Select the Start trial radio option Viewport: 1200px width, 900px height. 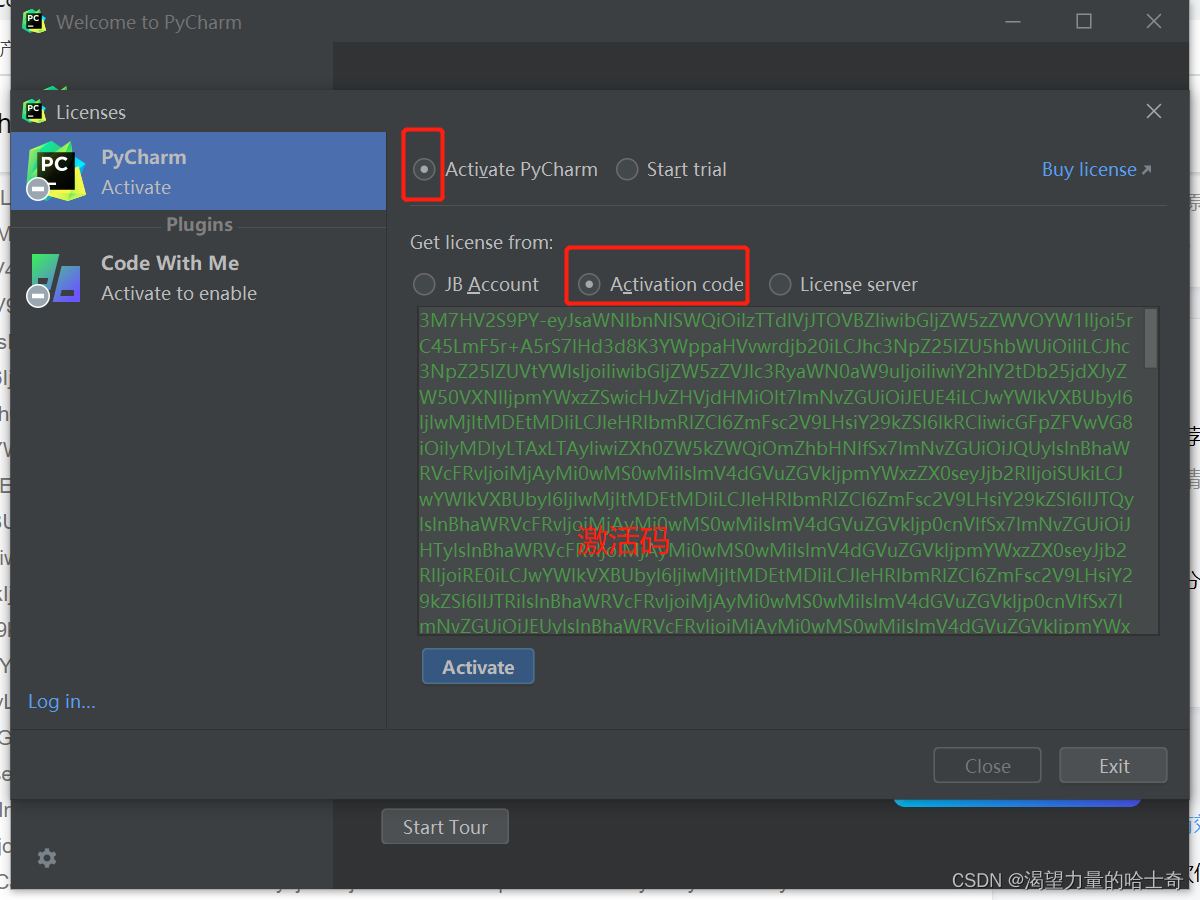pos(627,169)
